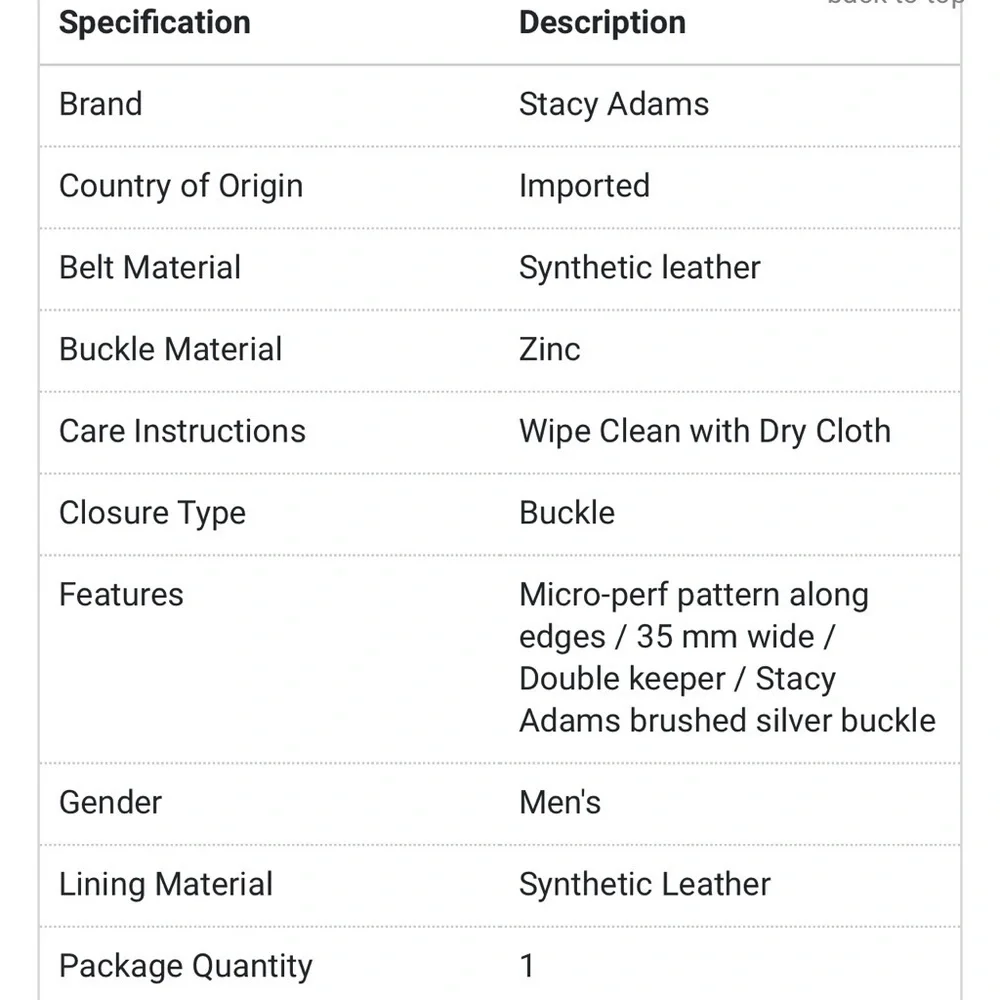The height and width of the screenshot is (1000, 1000).
Task: Click 'Wipe Clean with Dry Cloth' text
Action: [x=705, y=432]
